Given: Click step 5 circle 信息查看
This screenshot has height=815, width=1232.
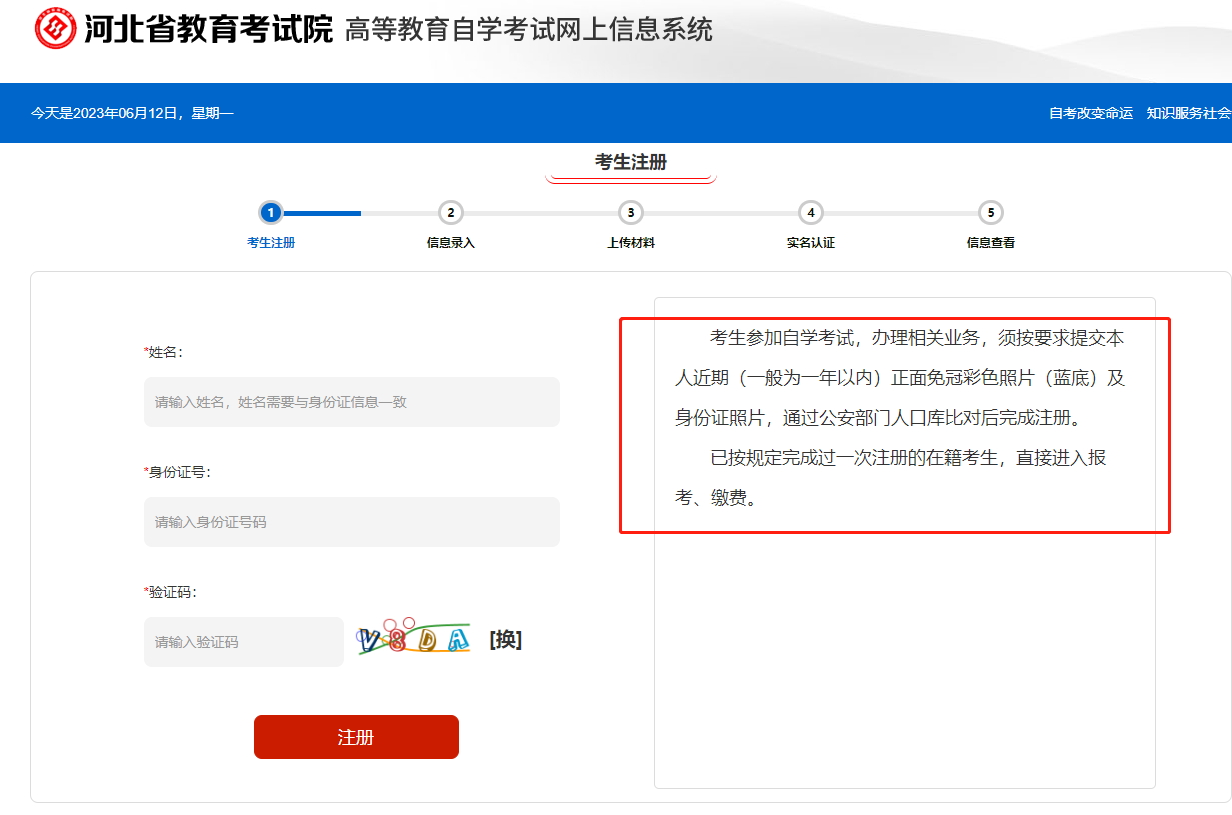Looking at the screenshot, I should click(x=990, y=212).
